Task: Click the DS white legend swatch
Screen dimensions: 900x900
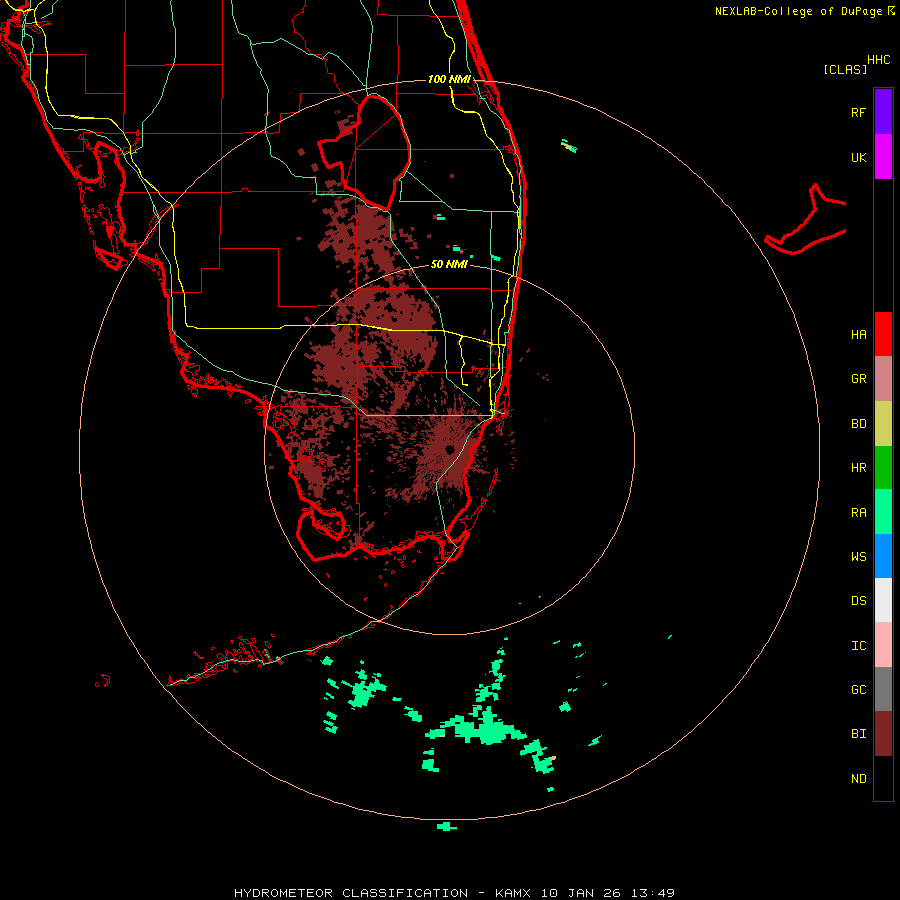Action: coord(883,600)
